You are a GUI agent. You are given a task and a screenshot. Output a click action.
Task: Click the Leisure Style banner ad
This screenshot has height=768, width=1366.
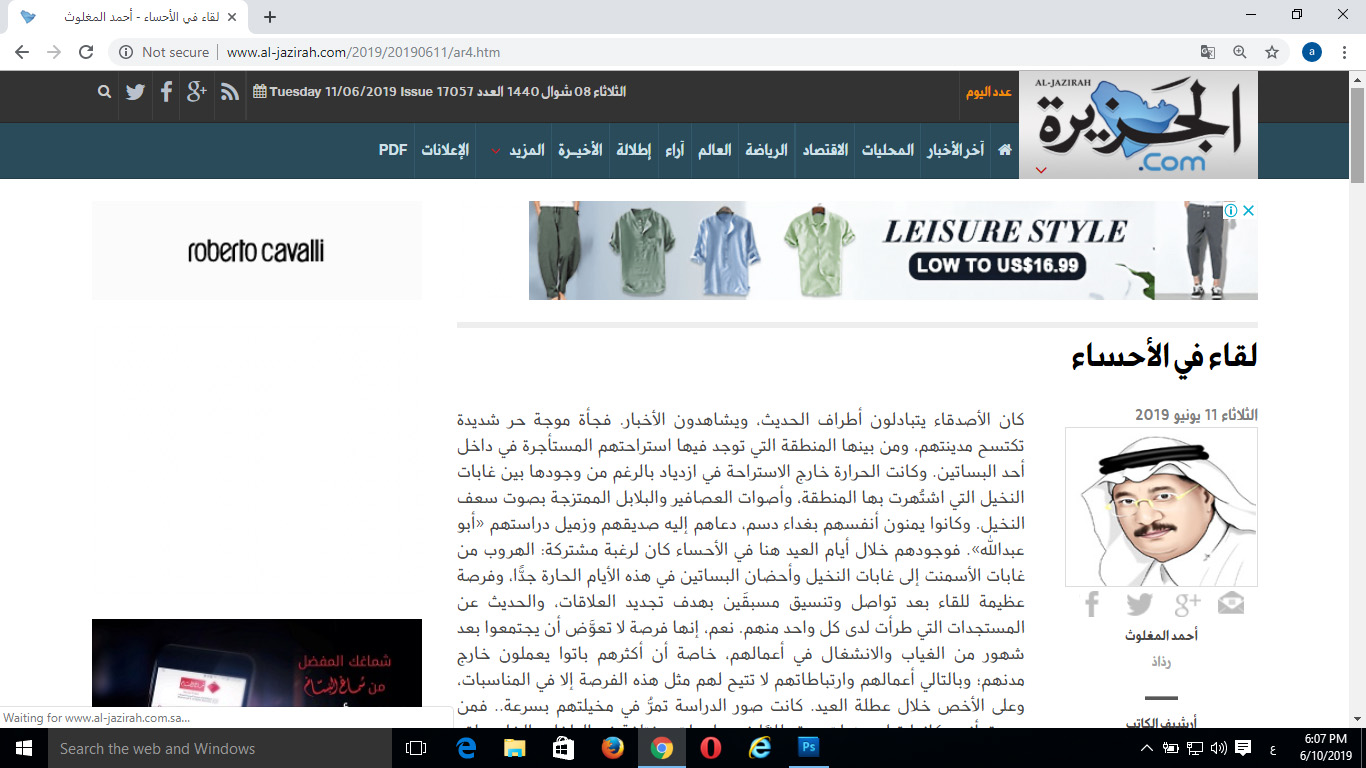[x=893, y=250]
